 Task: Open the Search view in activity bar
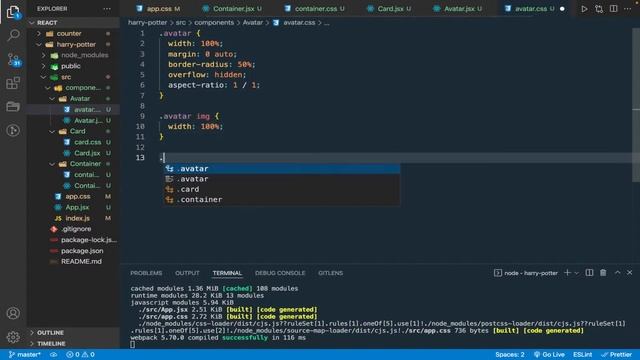(x=13, y=36)
